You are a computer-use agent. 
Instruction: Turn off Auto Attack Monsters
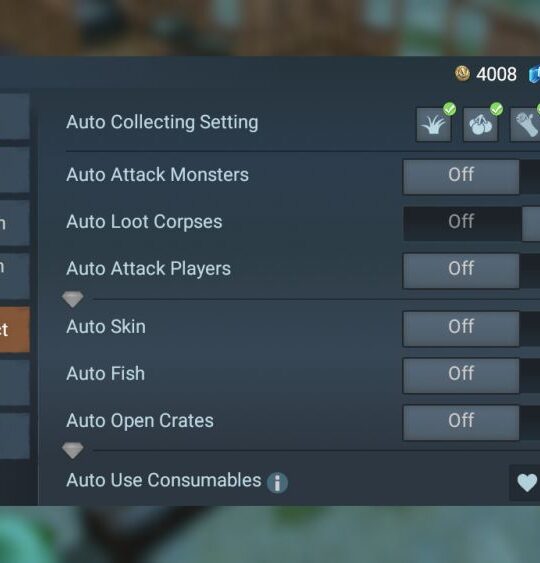tap(461, 177)
